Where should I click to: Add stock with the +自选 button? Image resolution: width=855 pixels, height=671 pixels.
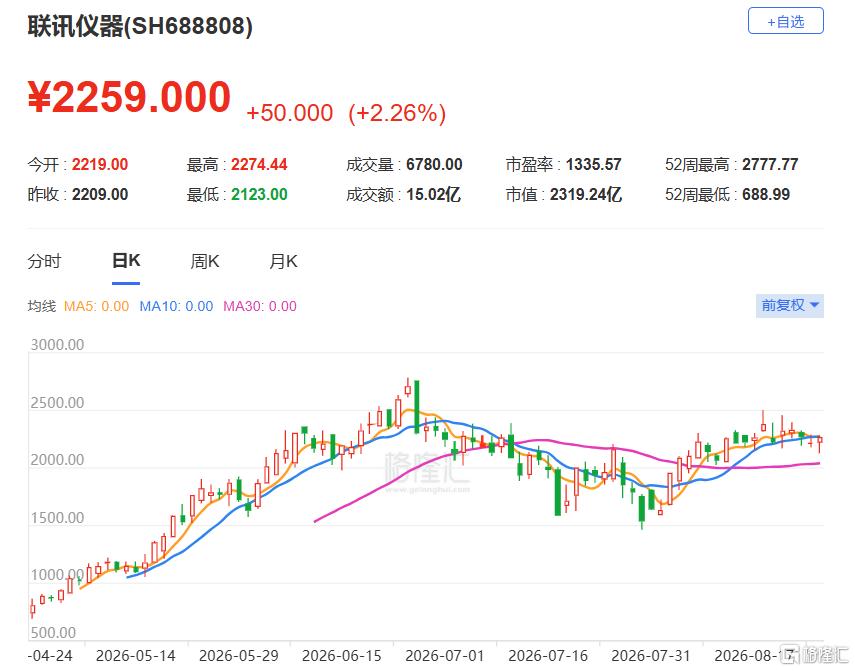click(785, 21)
